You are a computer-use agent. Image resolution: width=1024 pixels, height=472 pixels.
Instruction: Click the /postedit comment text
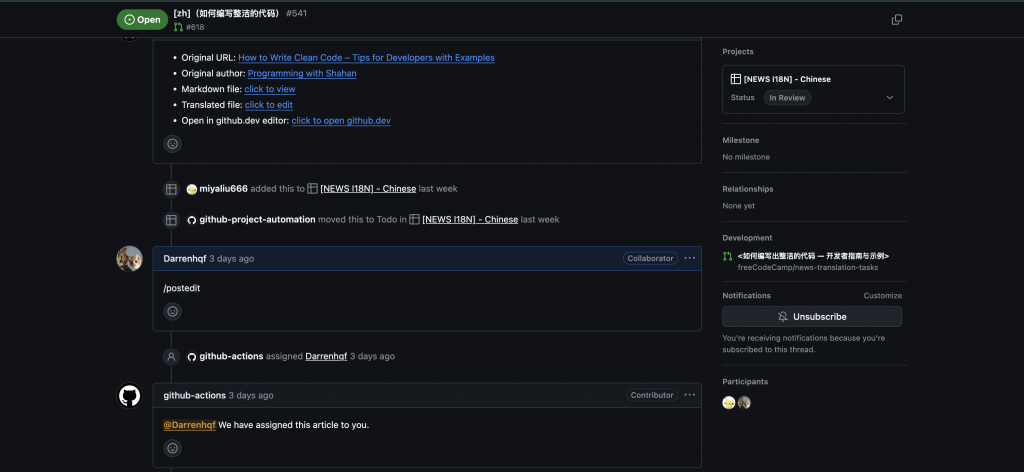[182, 288]
